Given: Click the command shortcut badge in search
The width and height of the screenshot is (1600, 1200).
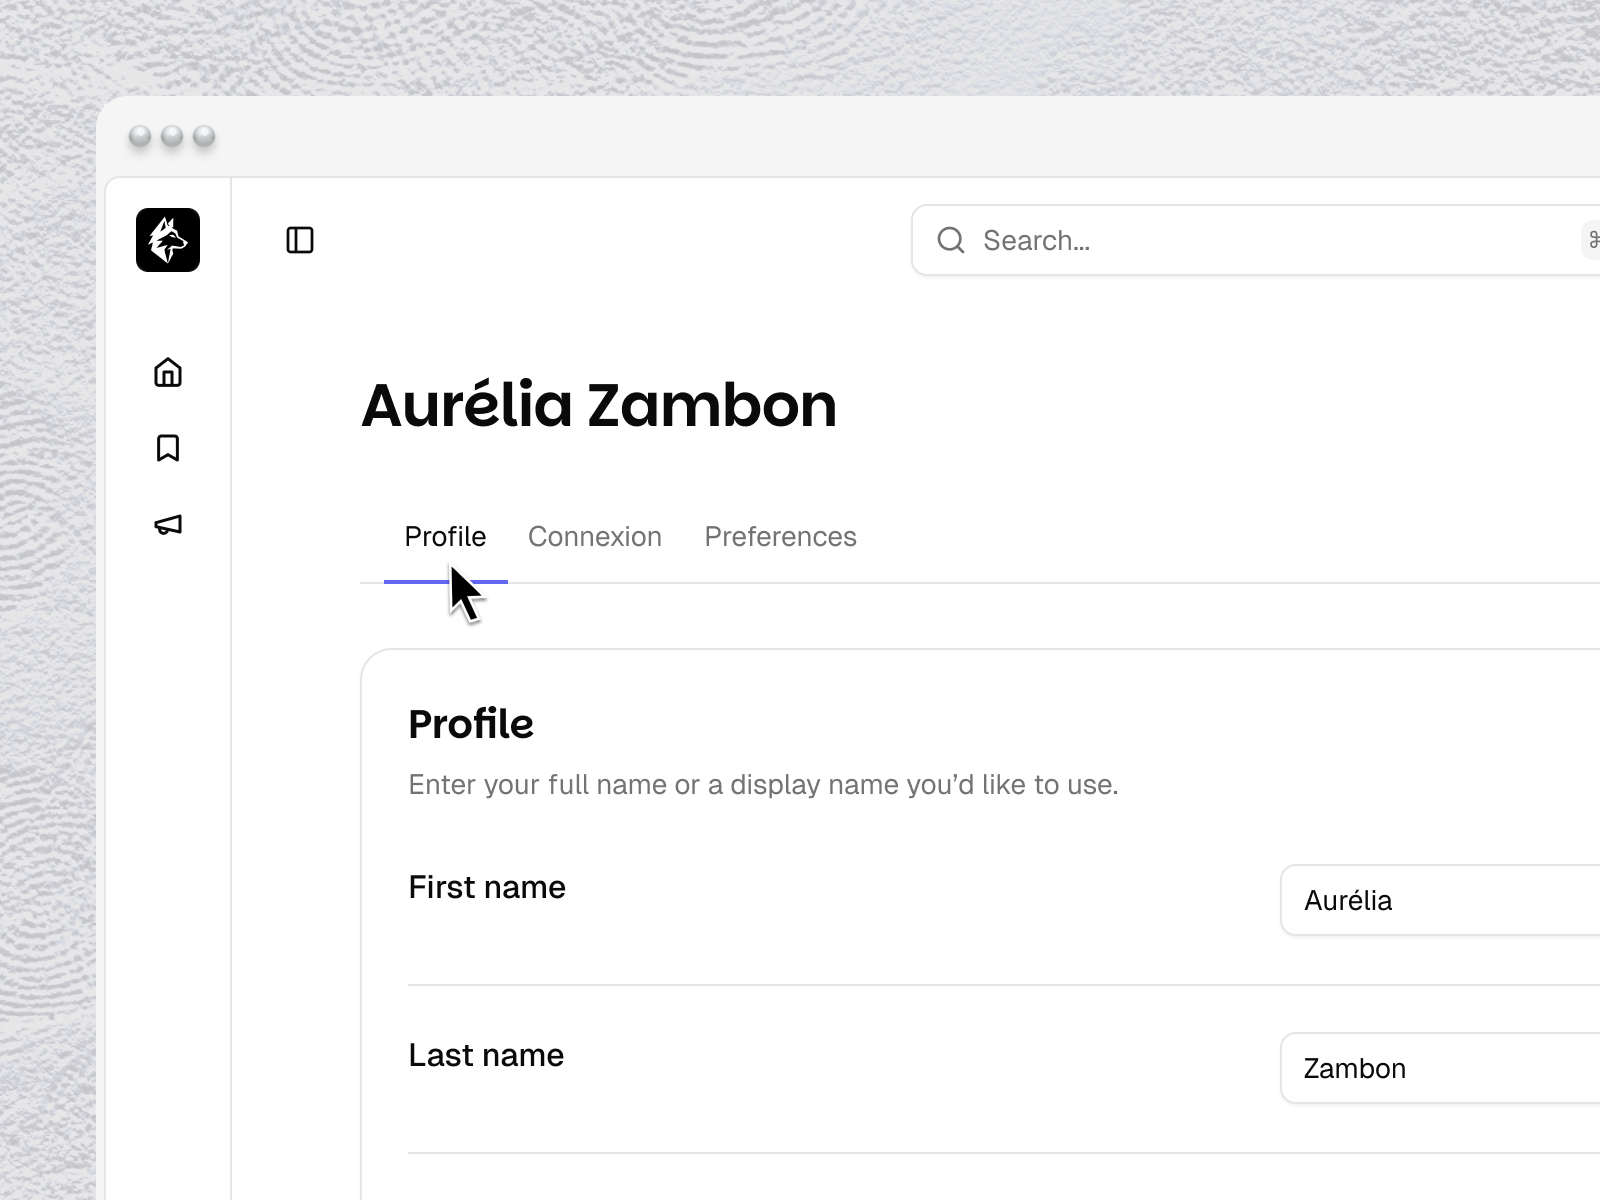Looking at the screenshot, I should point(1591,240).
